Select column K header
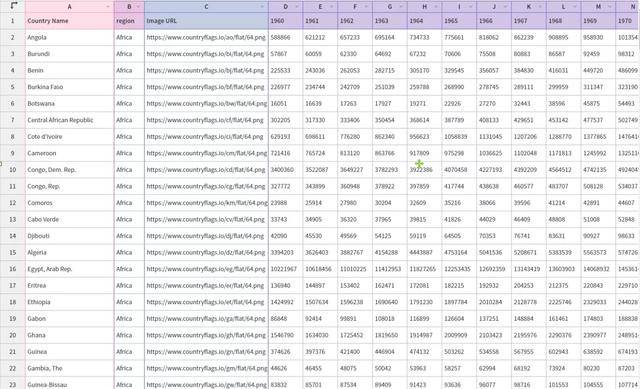640x389 pixels. (x=529, y=7)
